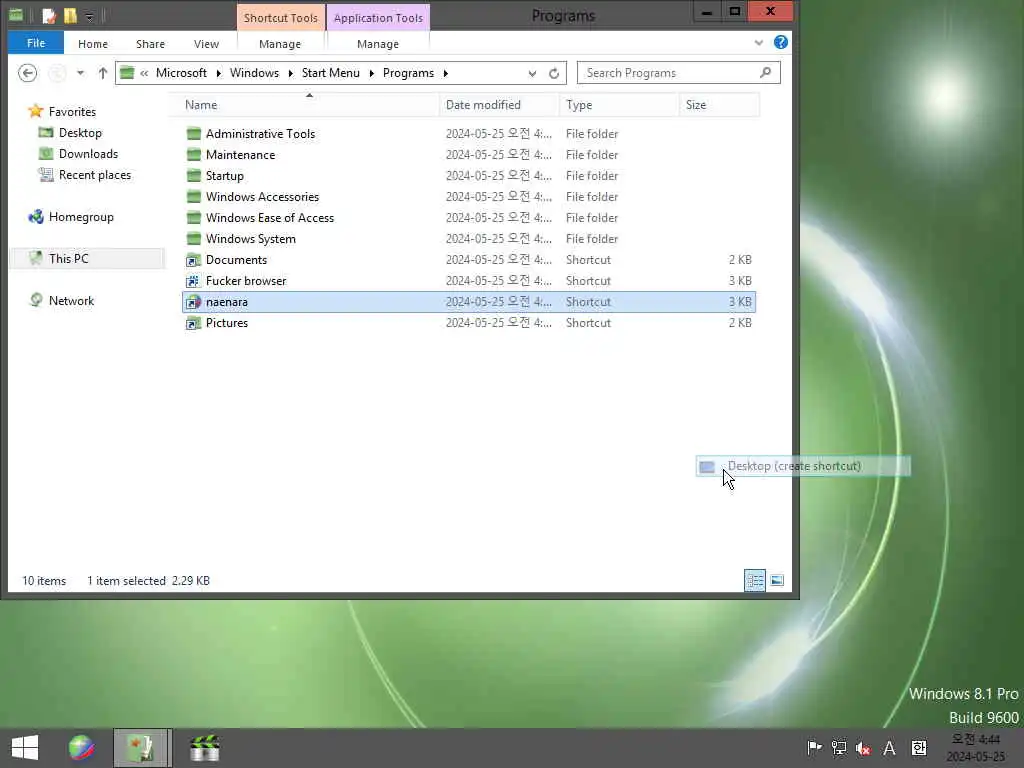Select the Windows System folder icon

[193, 238]
